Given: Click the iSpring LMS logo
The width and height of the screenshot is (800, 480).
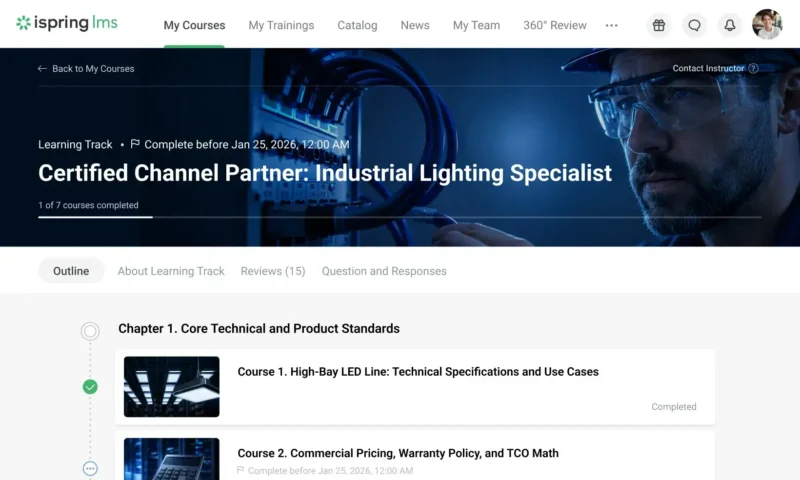Looking at the screenshot, I should [x=67, y=23].
